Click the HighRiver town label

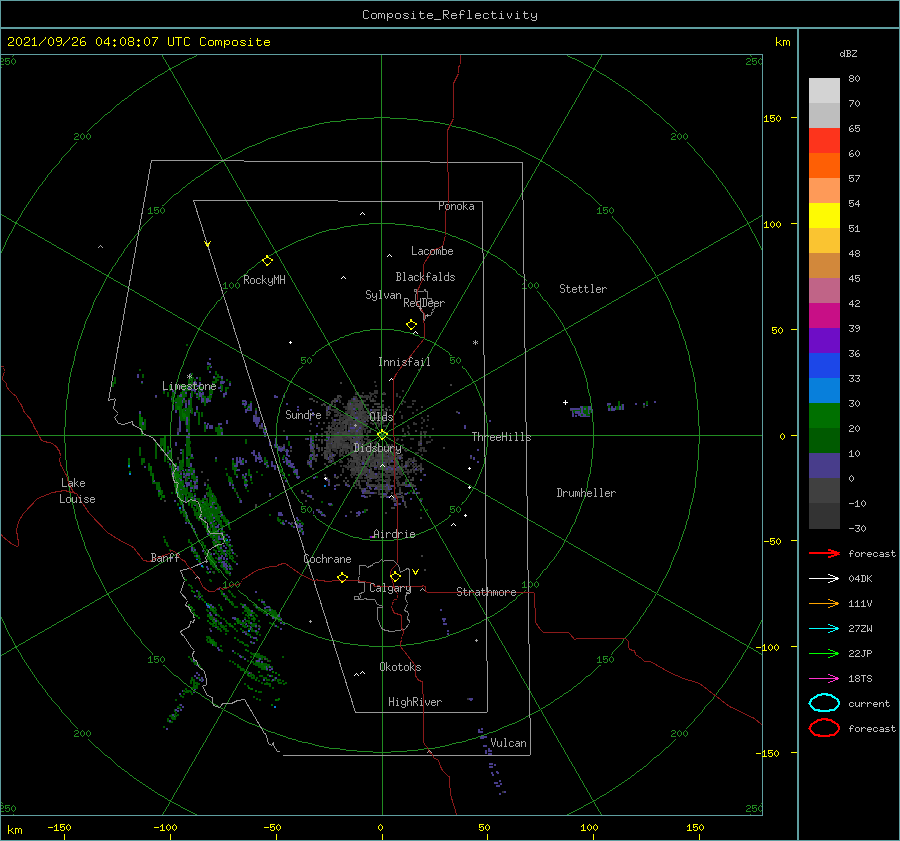415,702
